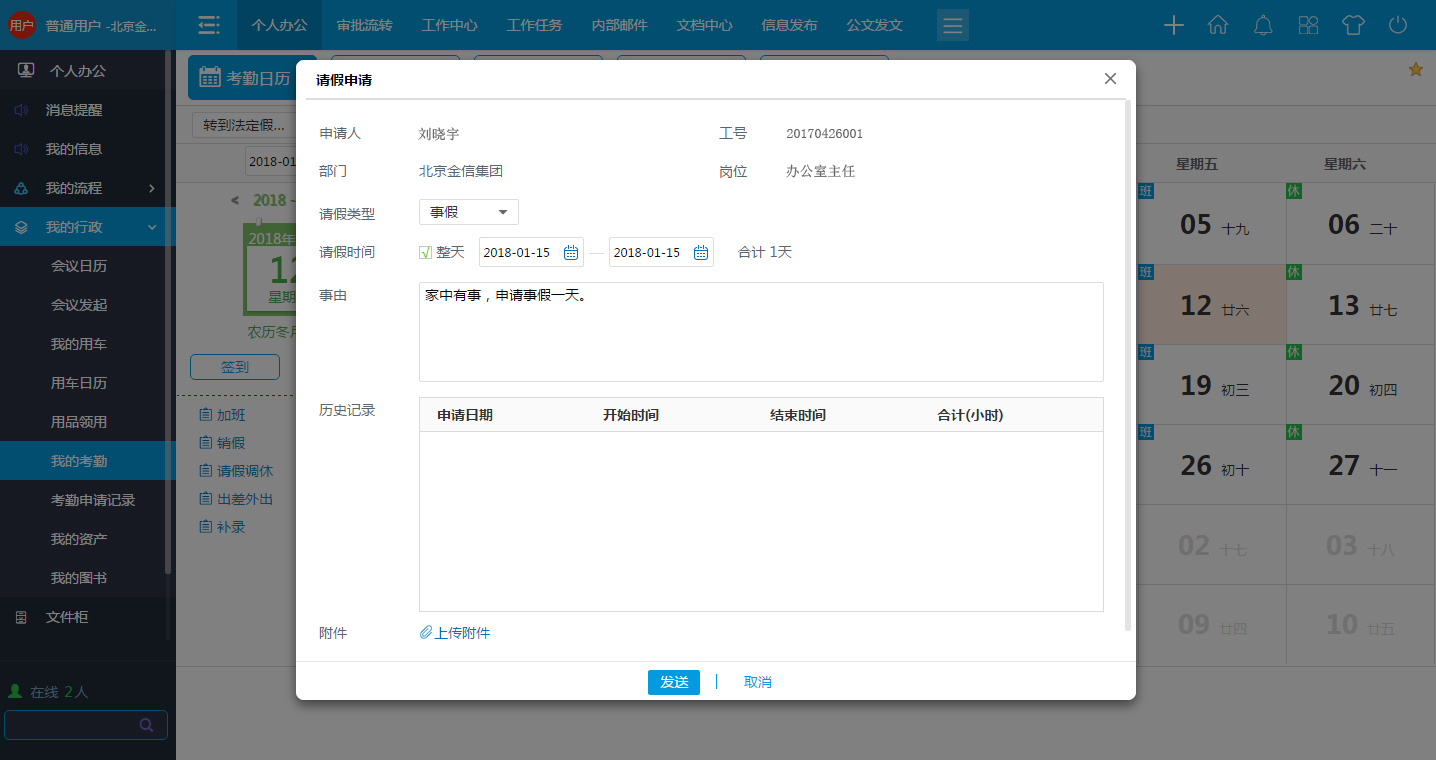Click the 取消 link to cancel
The image size is (1436, 760).
click(757, 682)
